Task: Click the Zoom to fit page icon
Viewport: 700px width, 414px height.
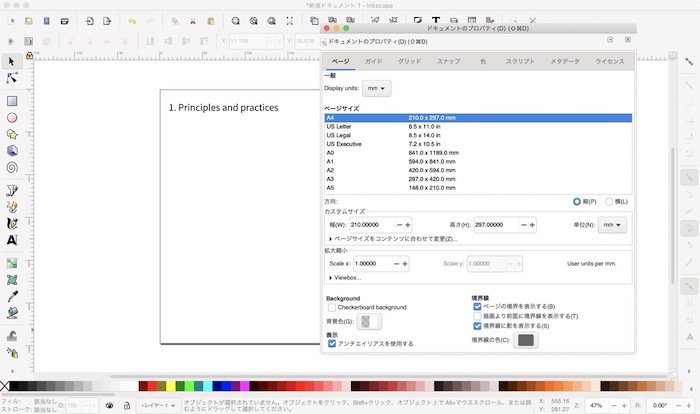Action: 271,21
